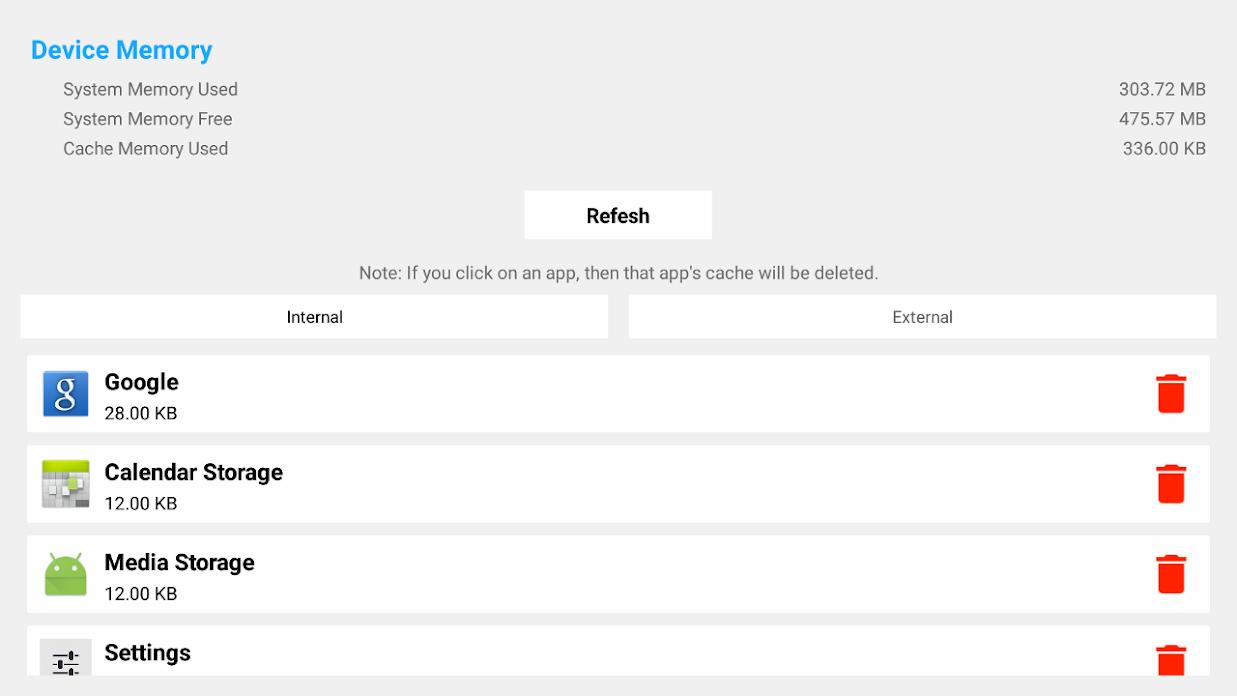Image resolution: width=1237 pixels, height=696 pixels.
Task: Click the System Memory Free label
Action: (147, 119)
